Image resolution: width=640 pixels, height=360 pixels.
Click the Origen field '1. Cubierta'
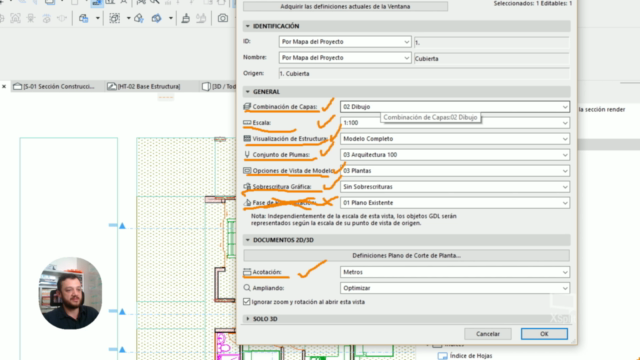(424, 73)
